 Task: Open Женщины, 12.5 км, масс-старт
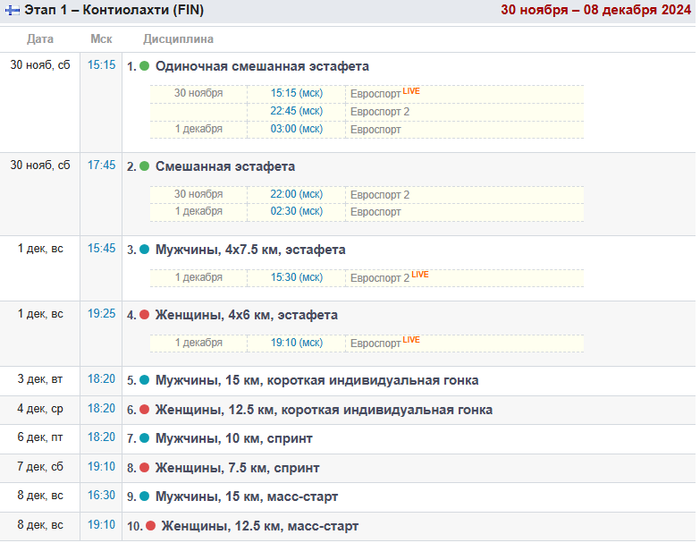coord(260,526)
